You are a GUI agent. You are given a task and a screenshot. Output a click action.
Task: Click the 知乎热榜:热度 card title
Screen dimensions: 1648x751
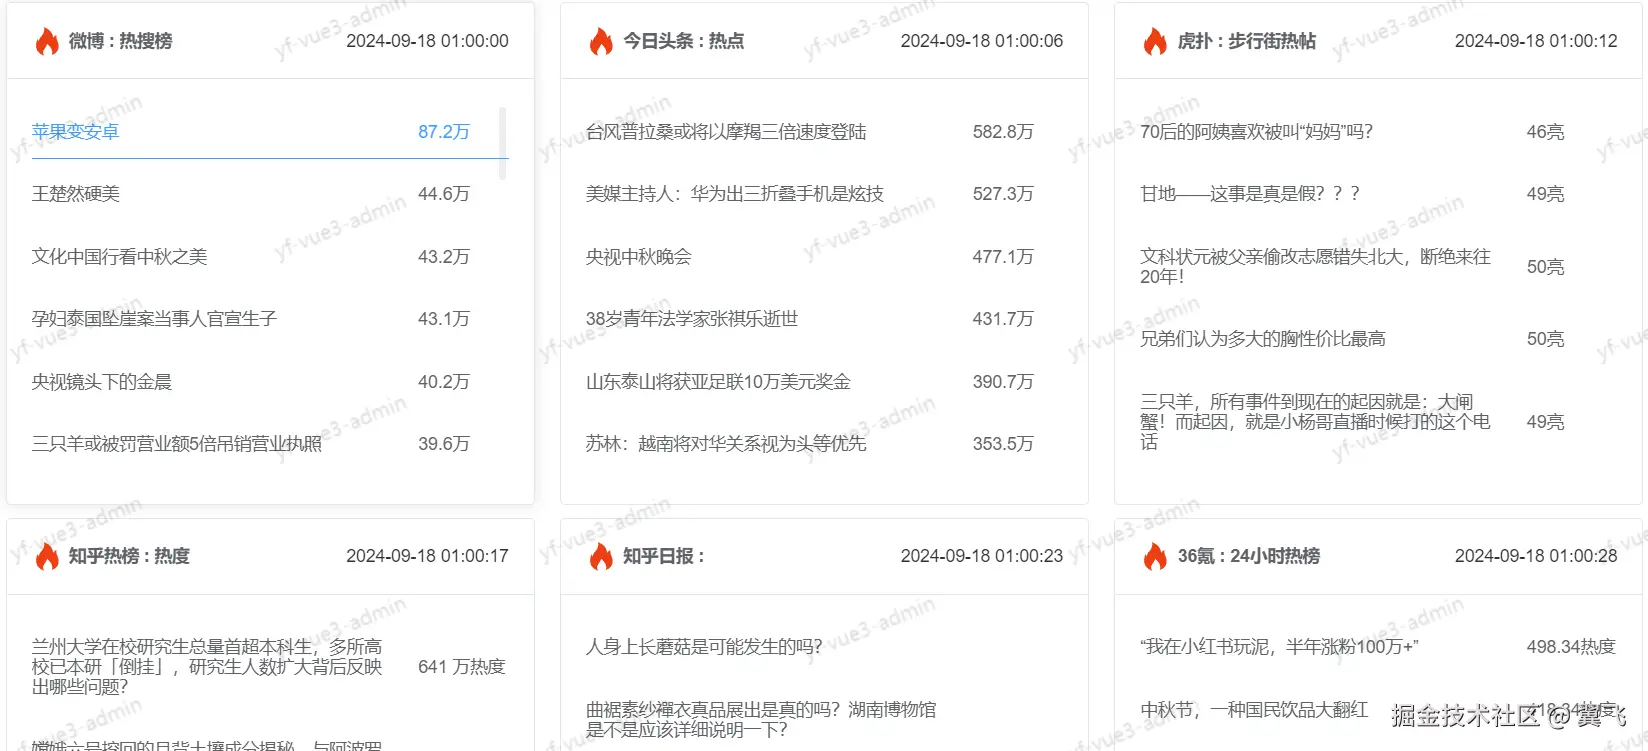point(129,556)
